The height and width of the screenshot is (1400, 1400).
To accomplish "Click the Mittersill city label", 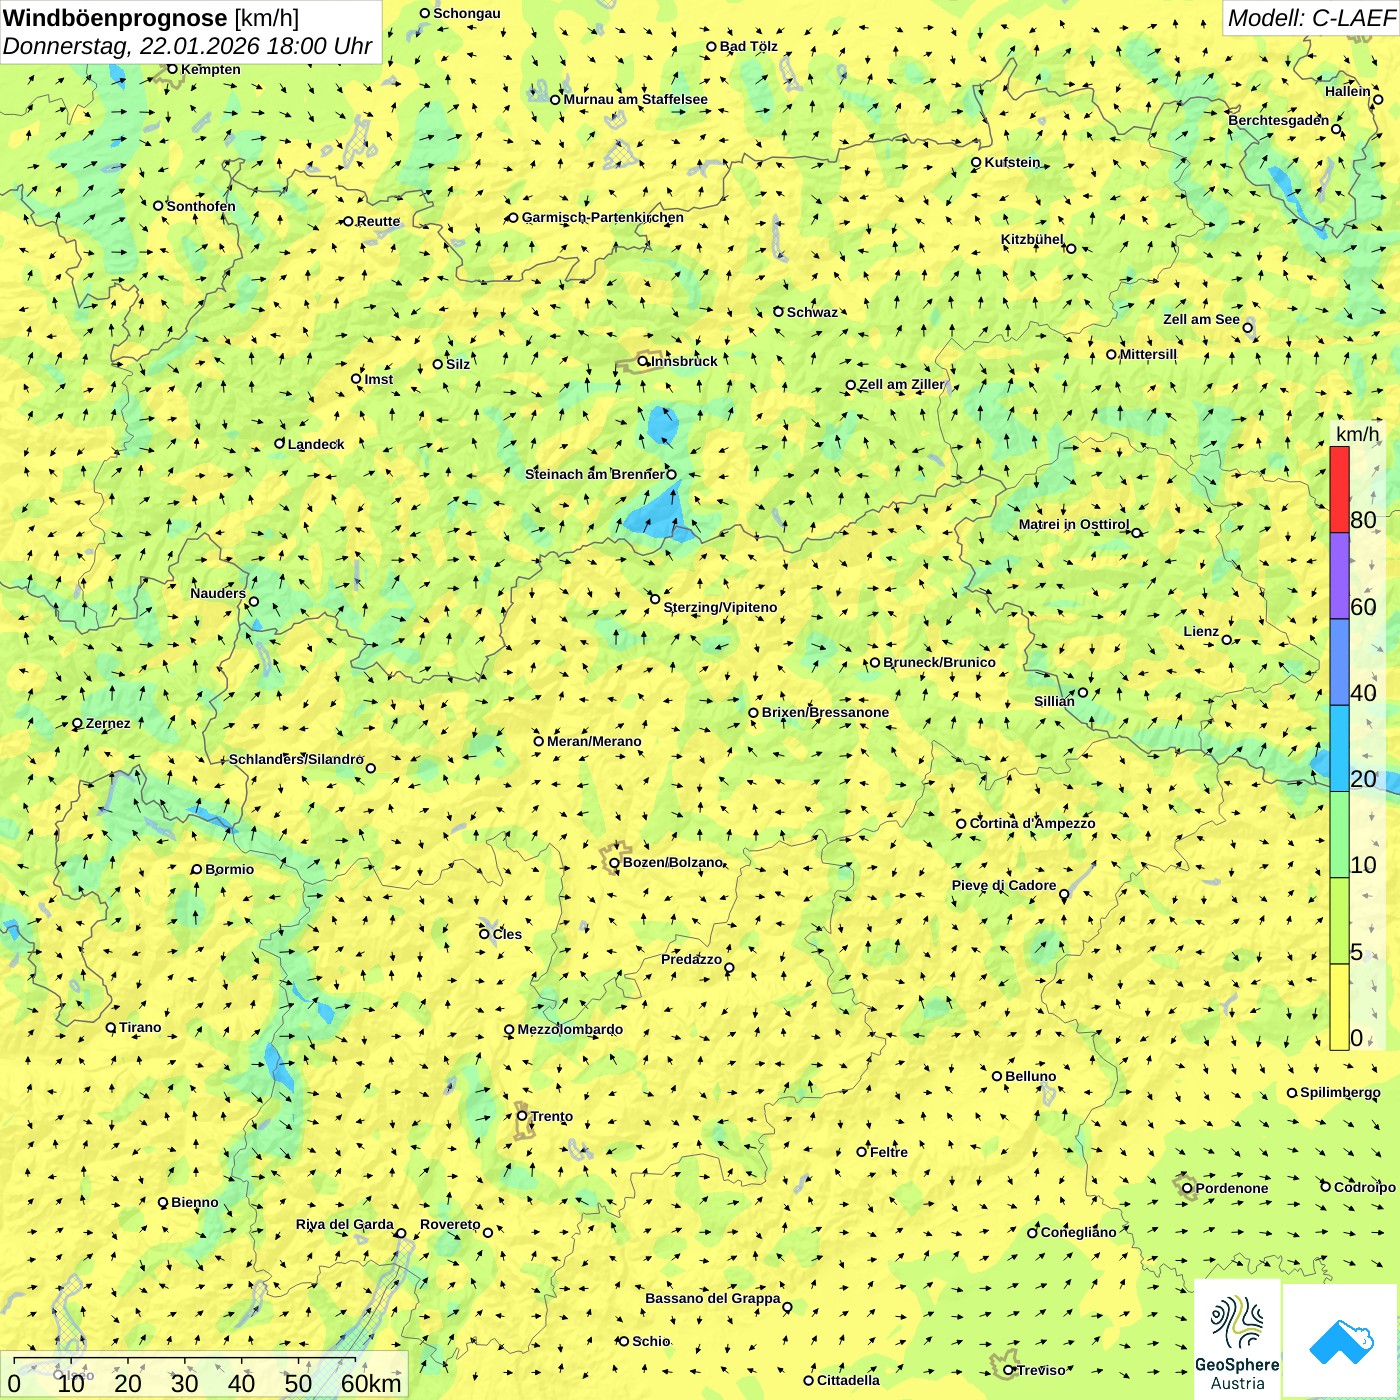I will coord(1148,354).
